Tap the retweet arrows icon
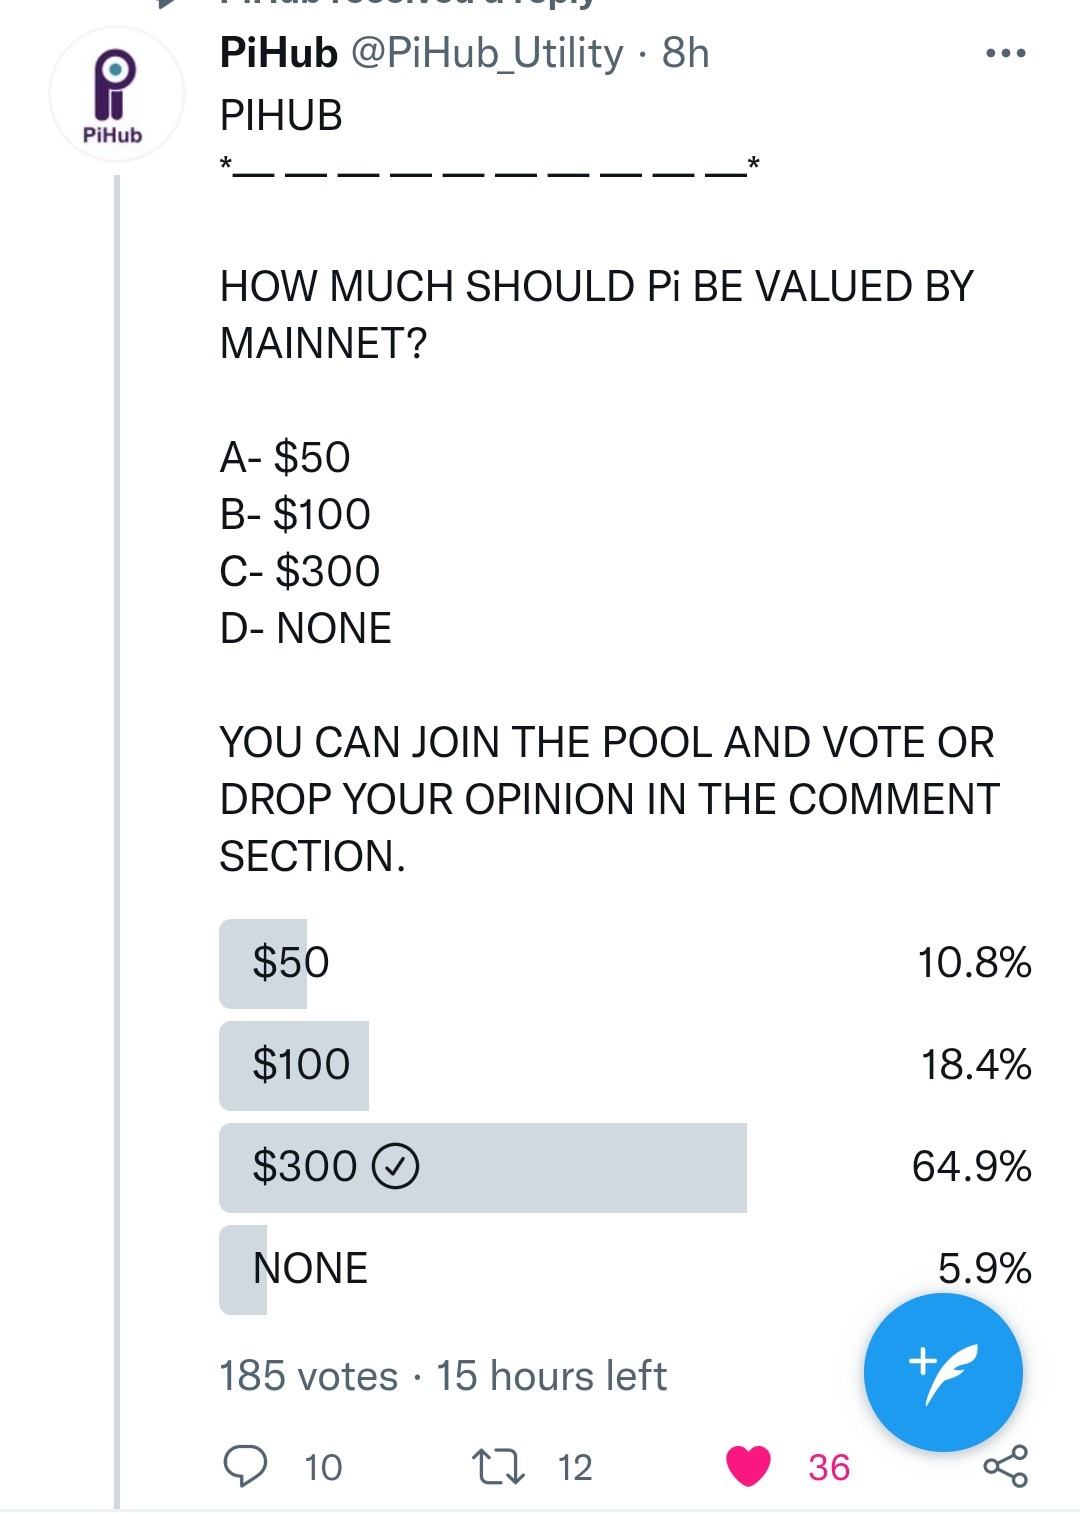The image size is (1080, 1514). 498,1467
